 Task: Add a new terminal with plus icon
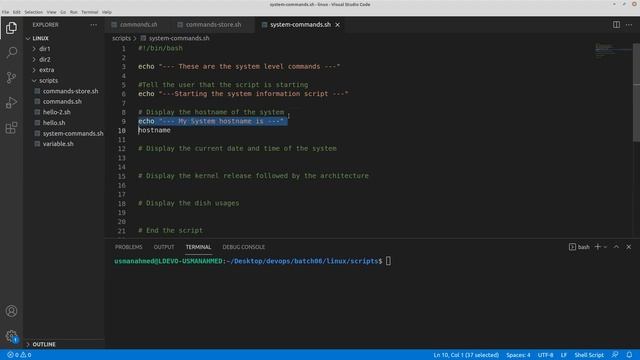click(x=598, y=247)
